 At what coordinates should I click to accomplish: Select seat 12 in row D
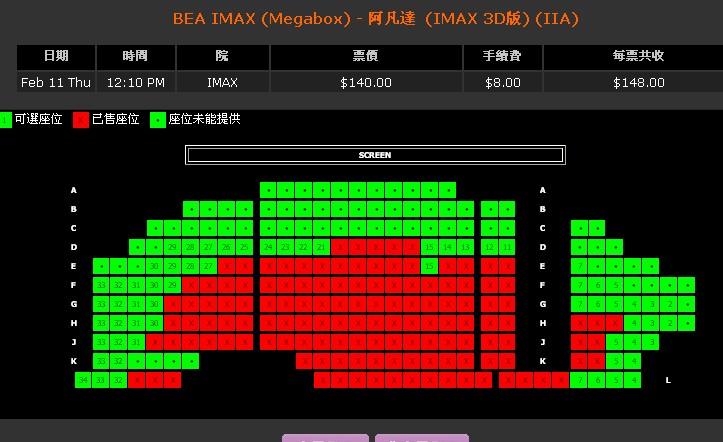click(x=490, y=247)
